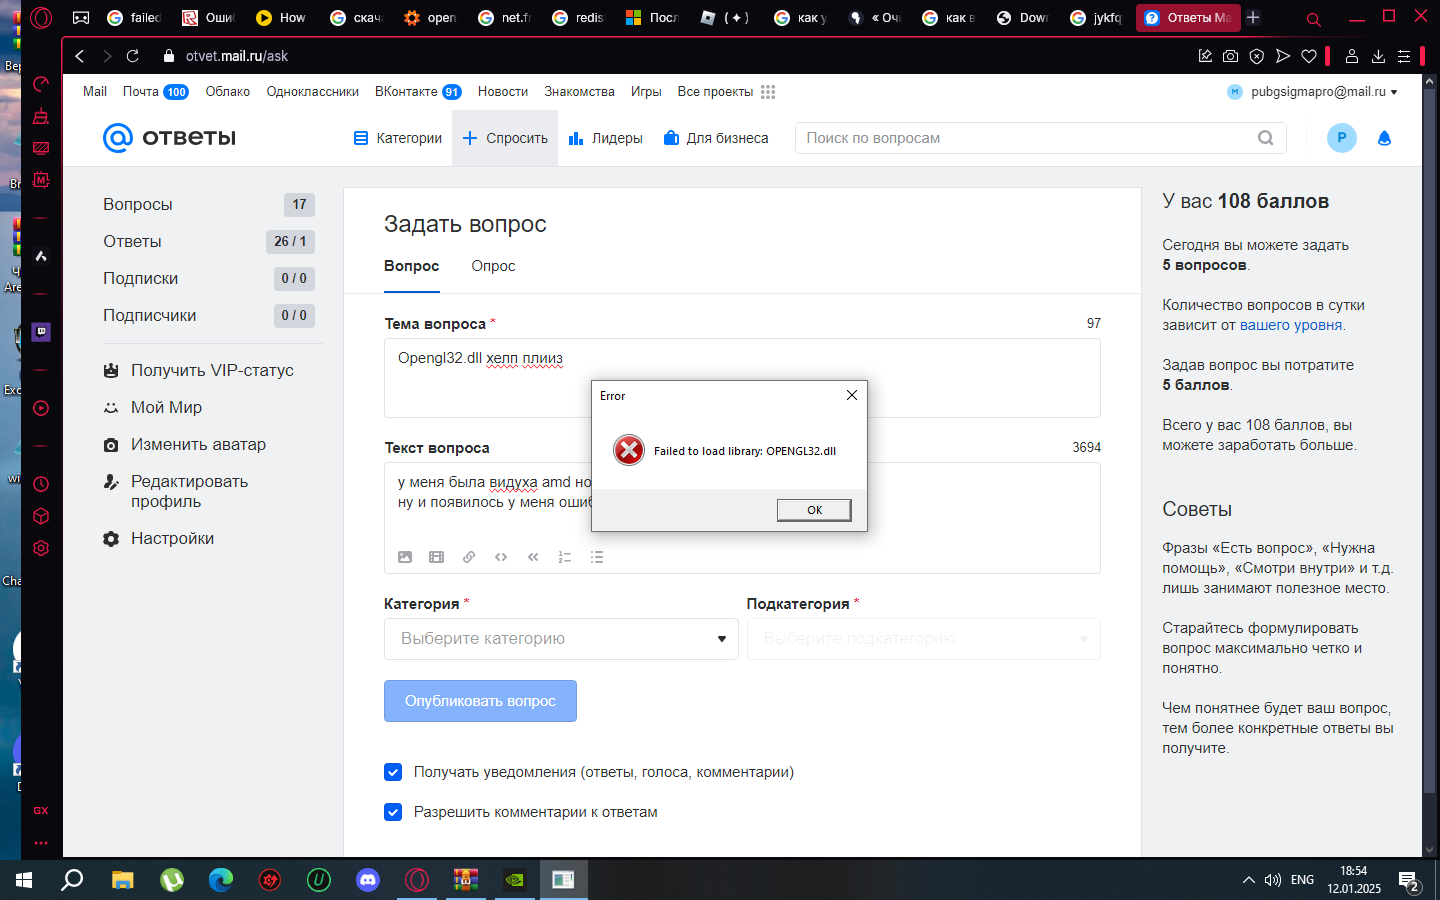Click notifications bell icon on Ответы
Viewport: 1440px width, 900px height.
[1385, 138]
